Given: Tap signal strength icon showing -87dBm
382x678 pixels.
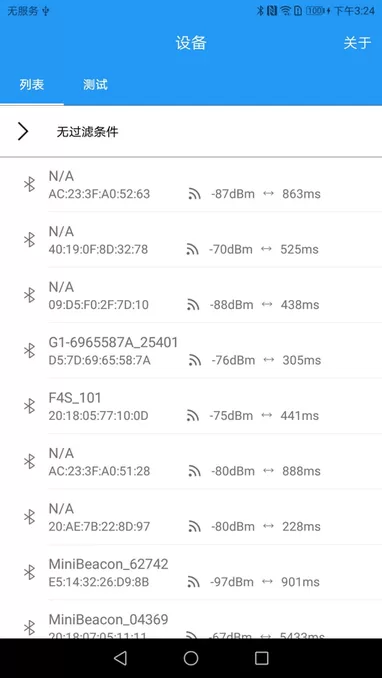Looking at the screenshot, I should pyautogui.click(x=195, y=194).
